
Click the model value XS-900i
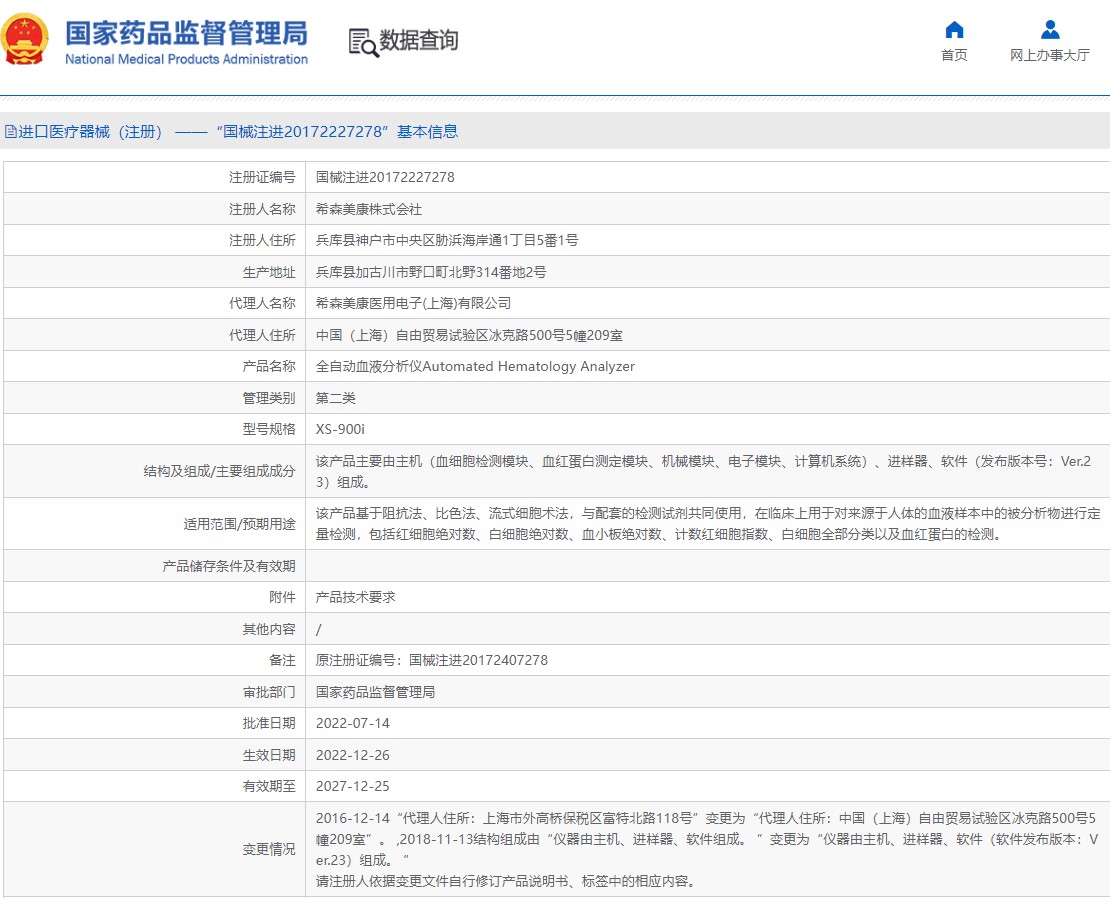(x=340, y=429)
